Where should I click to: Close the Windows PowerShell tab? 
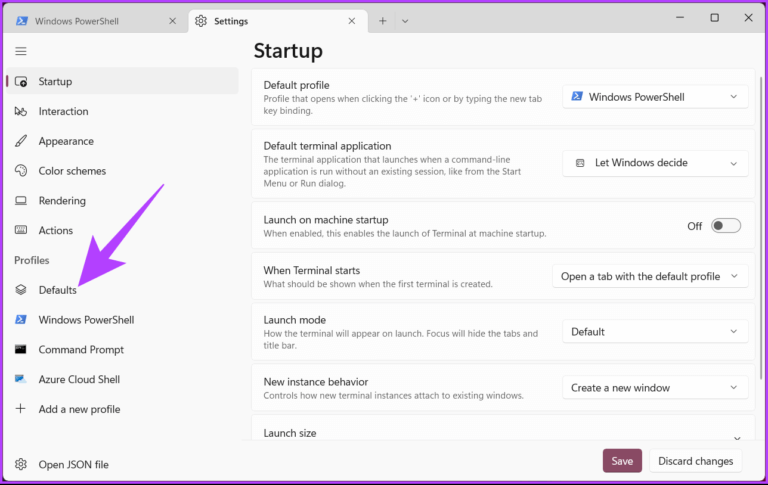tap(172, 21)
